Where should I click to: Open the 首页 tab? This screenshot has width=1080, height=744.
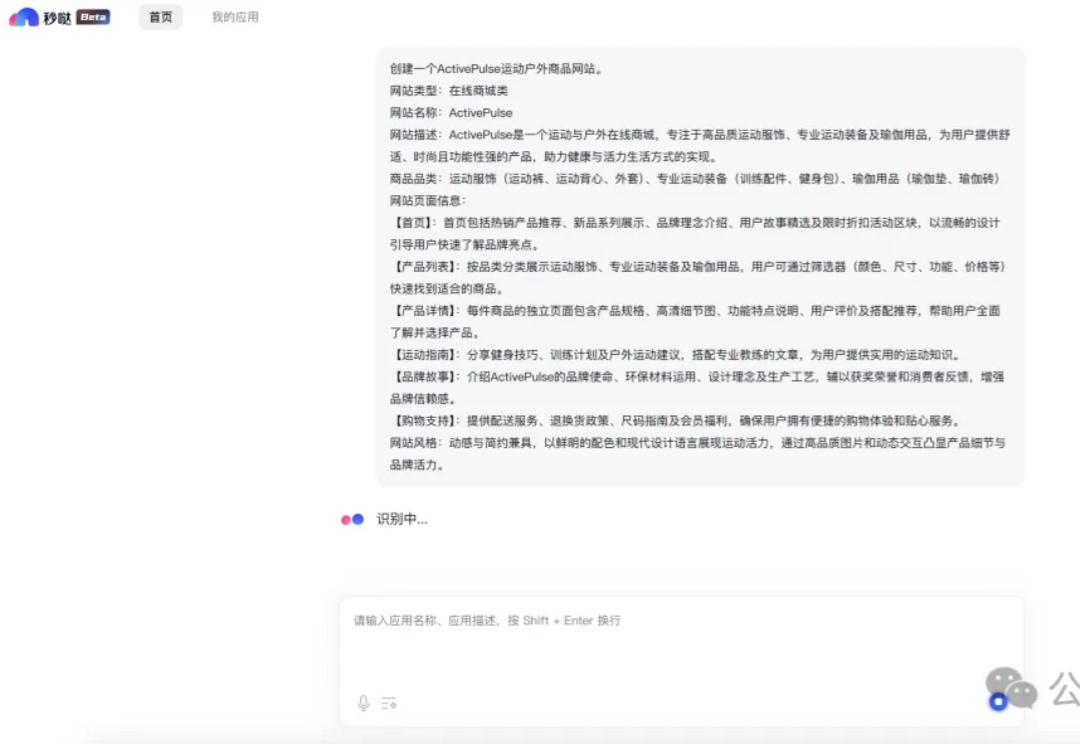click(x=160, y=17)
